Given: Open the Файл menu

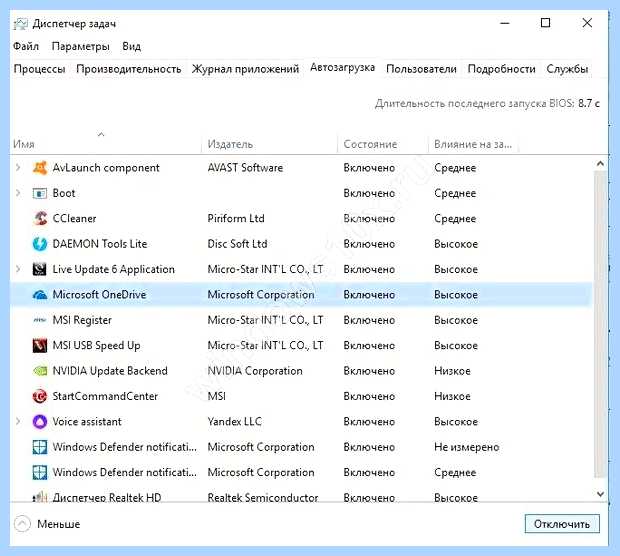Looking at the screenshot, I should point(26,46).
